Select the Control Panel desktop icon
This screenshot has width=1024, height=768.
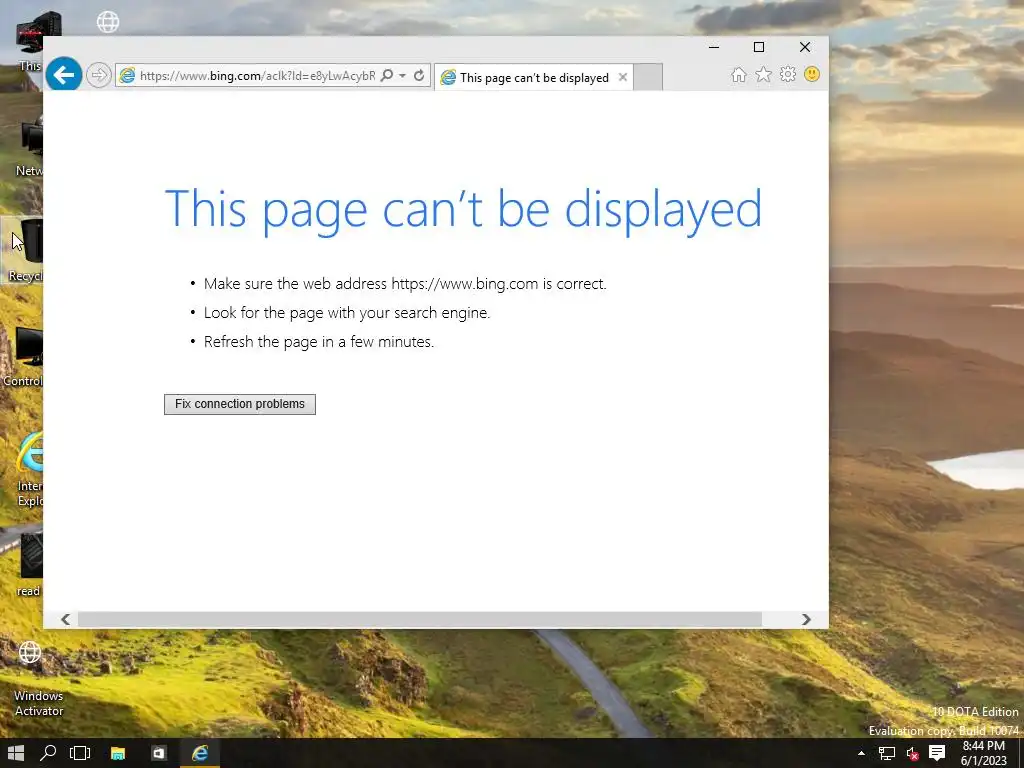(24, 356)
